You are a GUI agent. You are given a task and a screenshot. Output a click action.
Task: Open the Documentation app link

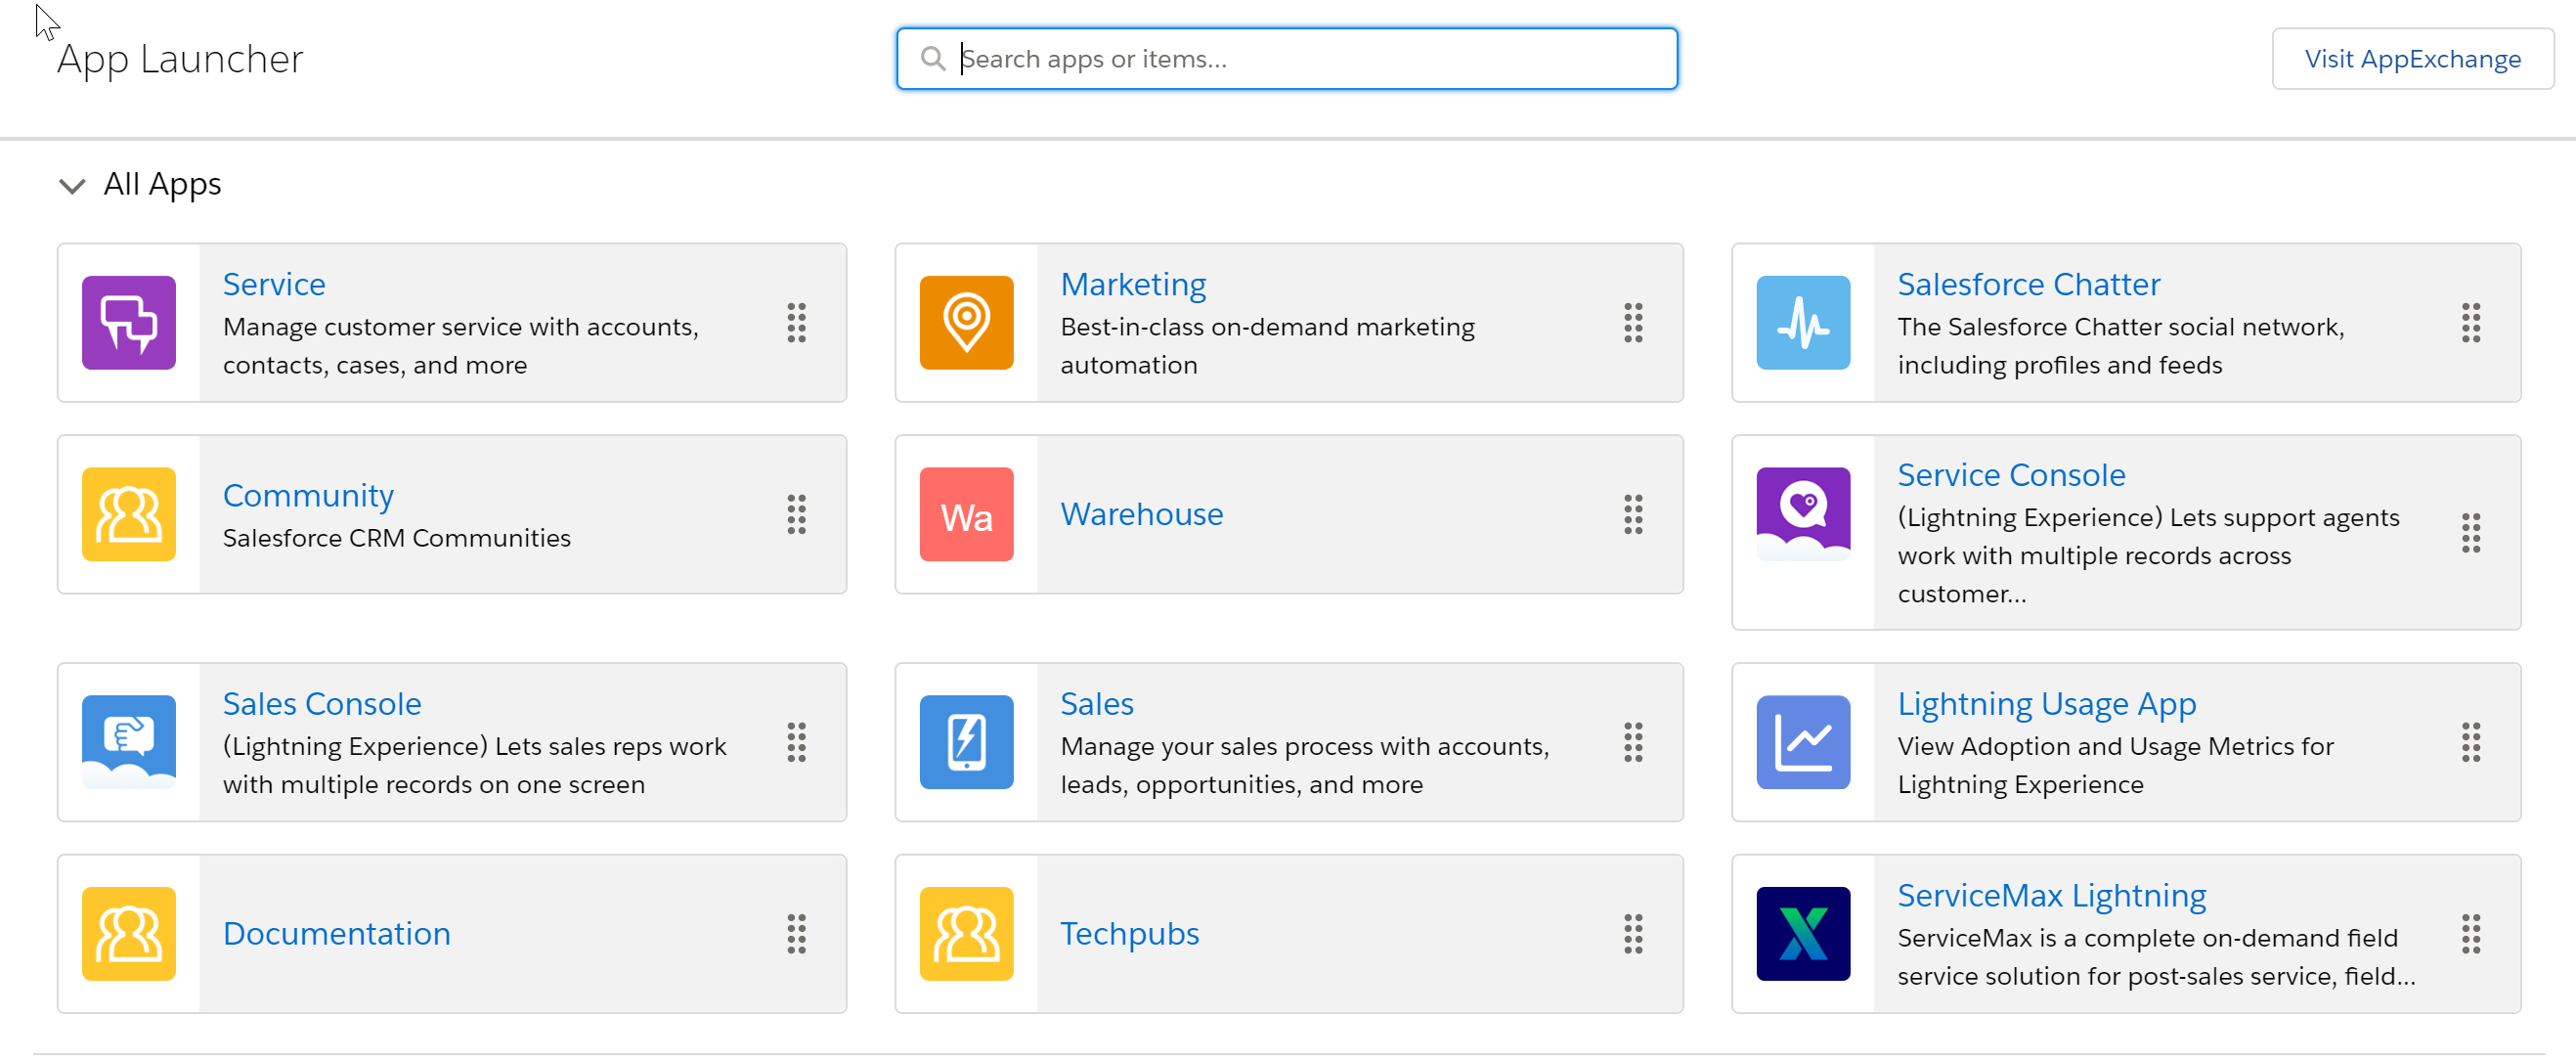pos(336,933)
